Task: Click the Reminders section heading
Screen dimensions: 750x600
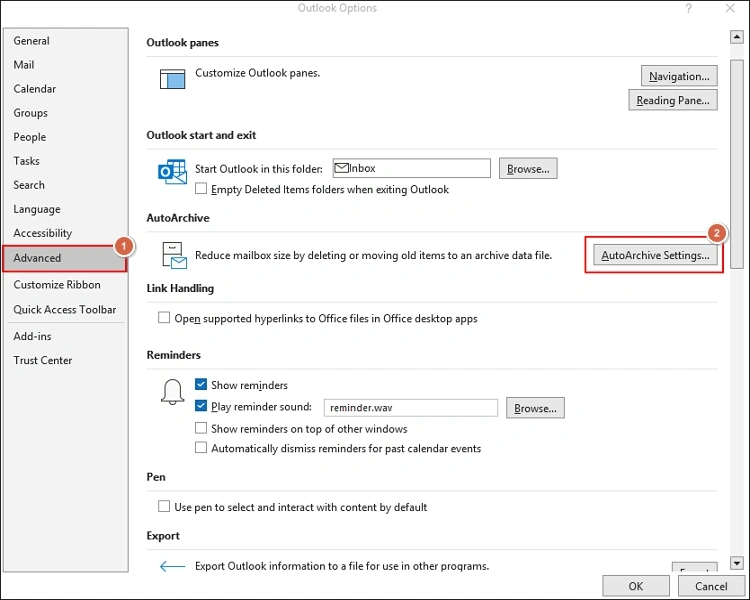Action: pyautogui.click(x=173, y=355)
